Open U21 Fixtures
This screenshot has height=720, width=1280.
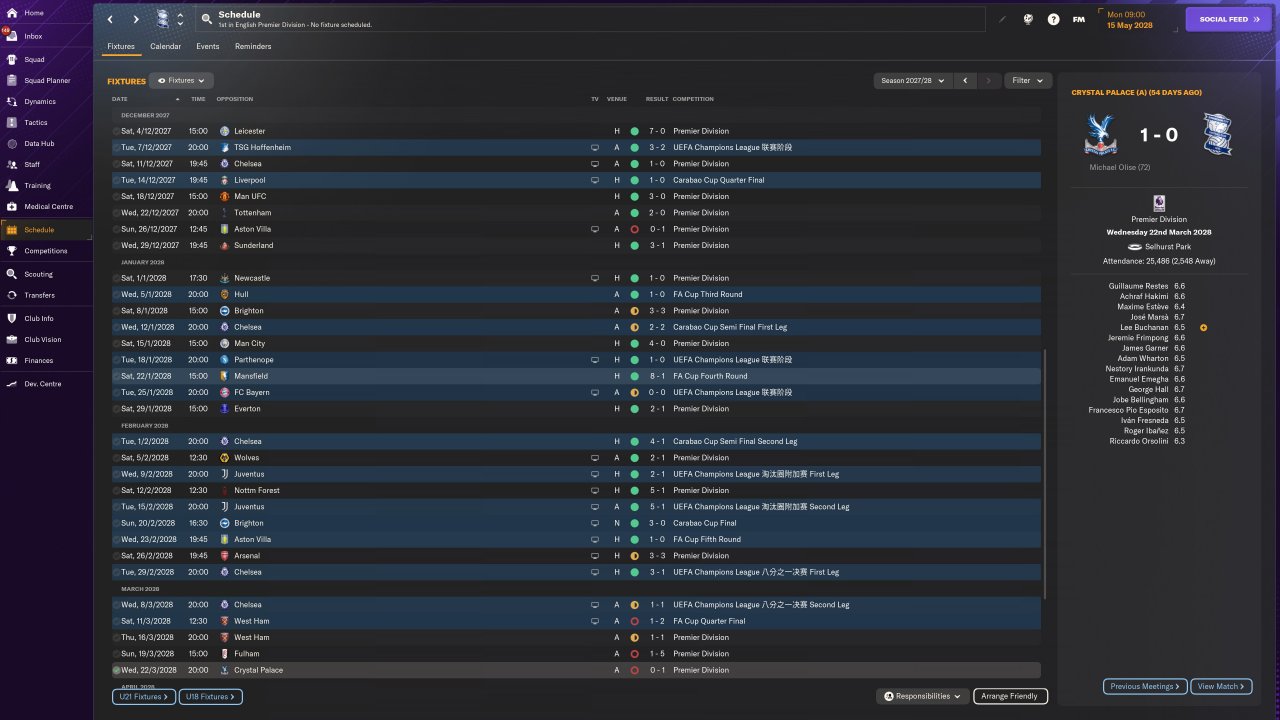point(144,696)
